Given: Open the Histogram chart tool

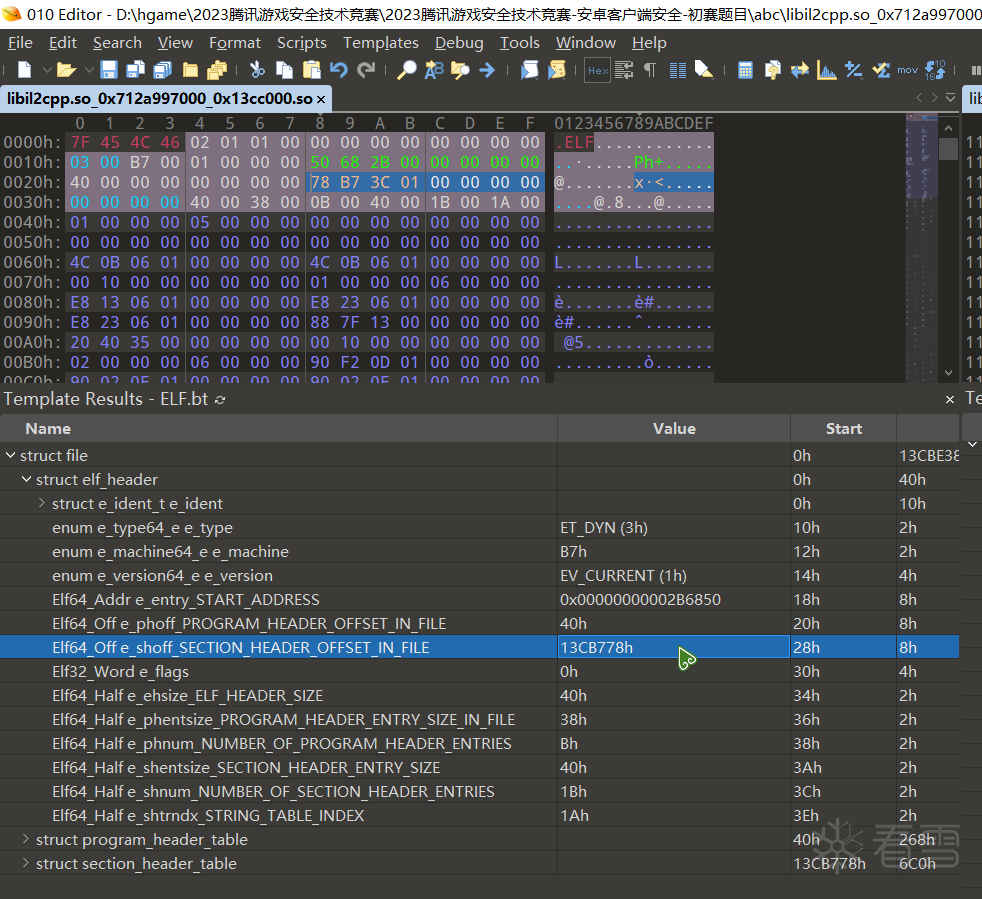Looking at the screenshot, I should 827,70.
